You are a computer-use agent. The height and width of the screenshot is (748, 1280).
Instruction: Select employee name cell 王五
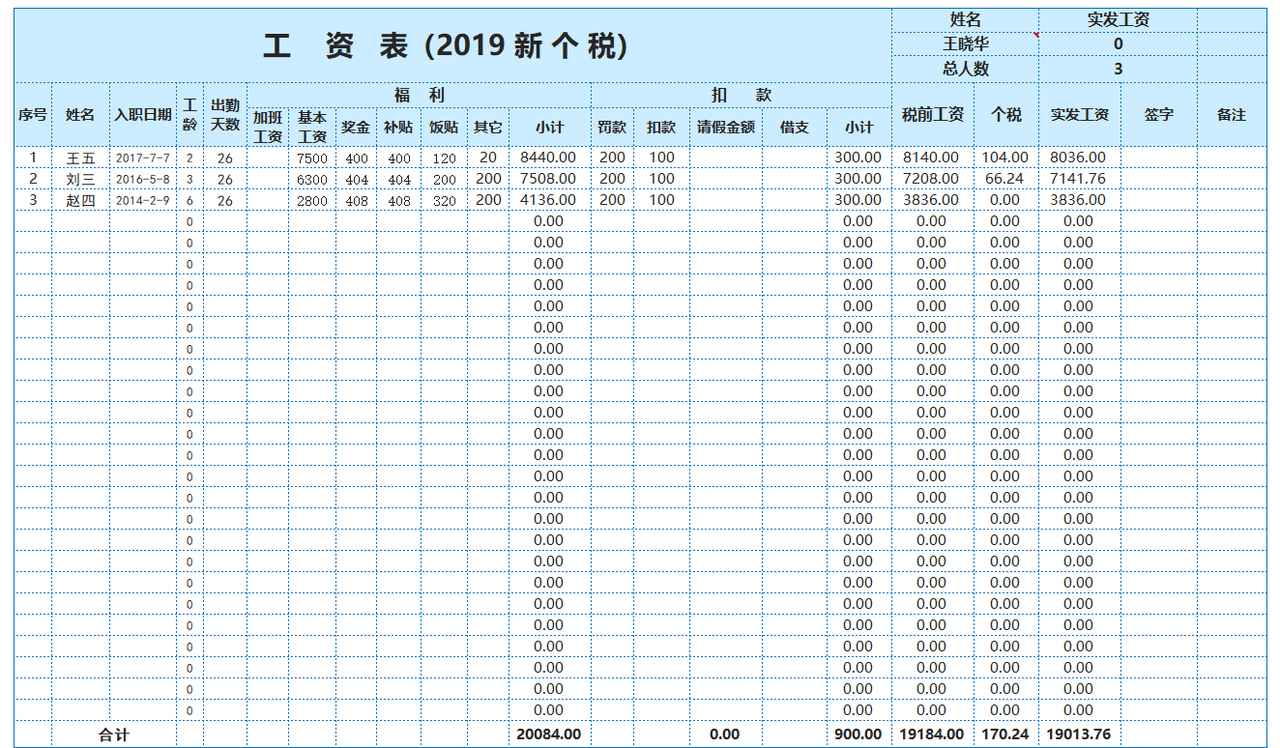(x=80, y=158)
